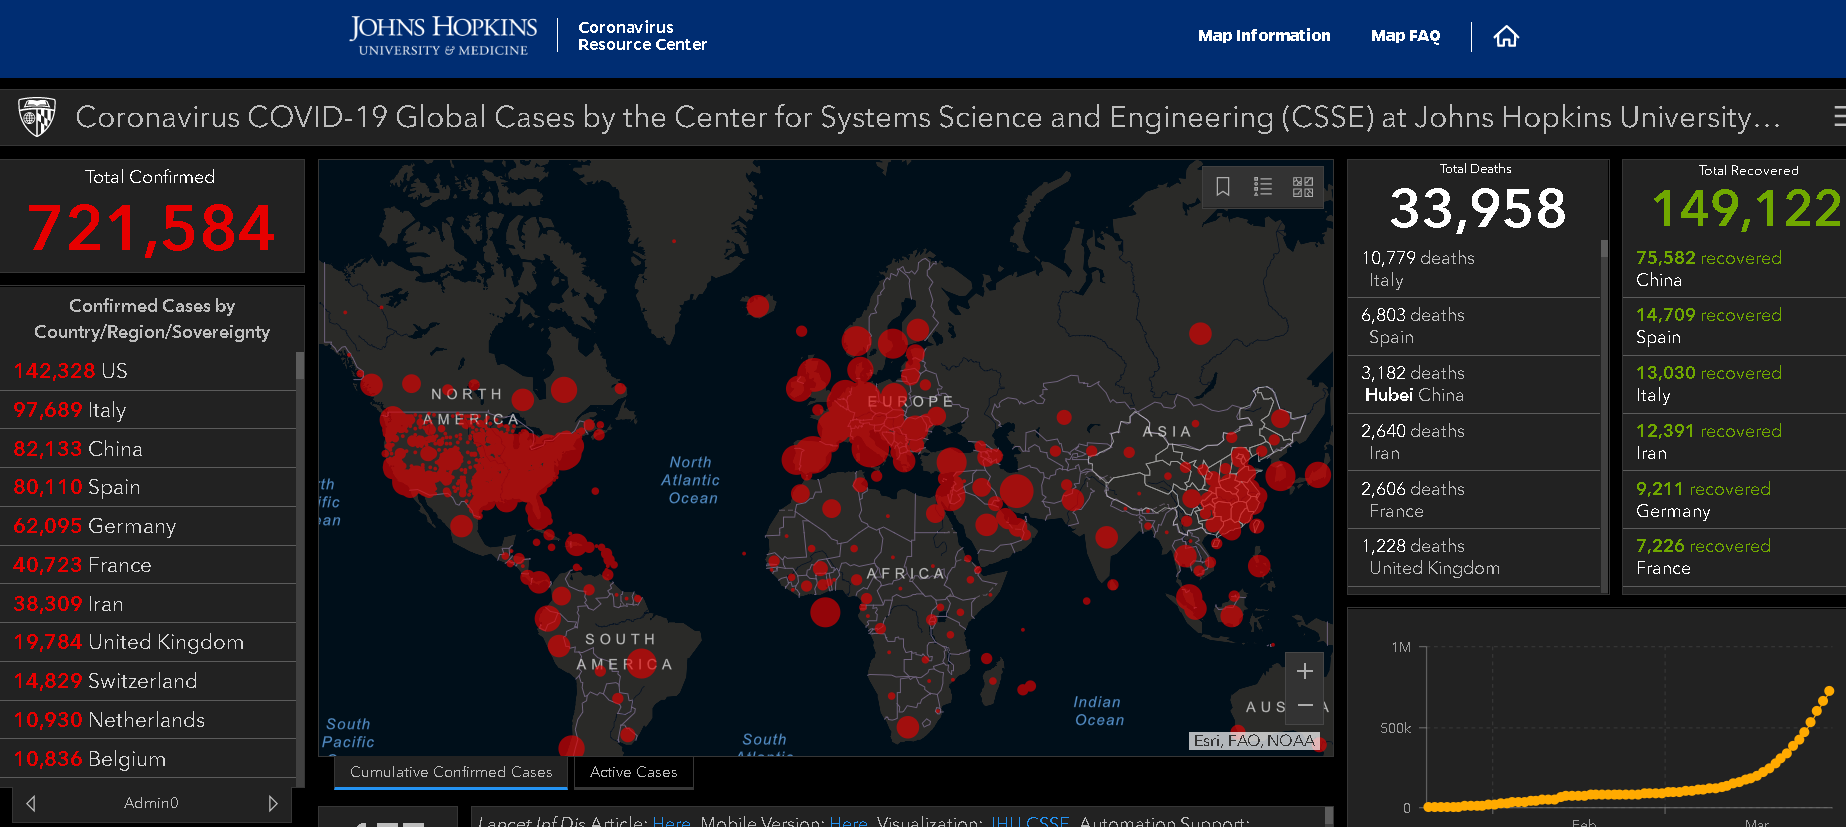The width and height of the screenshot is (1846, 827).
Task: Zoom out with the map minus button
Action: 1305,706
